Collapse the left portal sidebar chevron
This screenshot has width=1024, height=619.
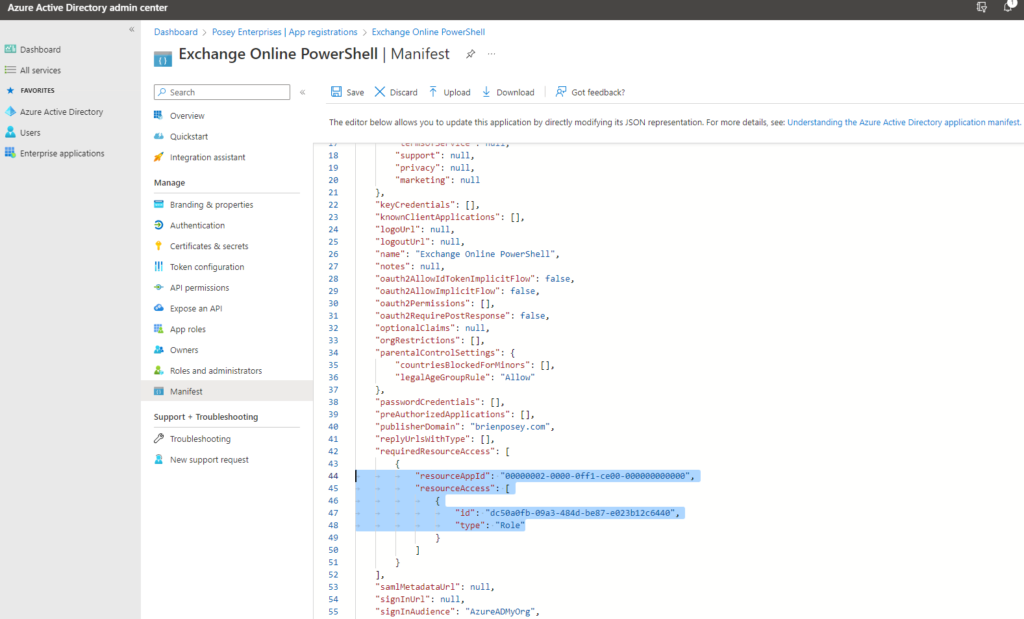[x=131, y=29]
